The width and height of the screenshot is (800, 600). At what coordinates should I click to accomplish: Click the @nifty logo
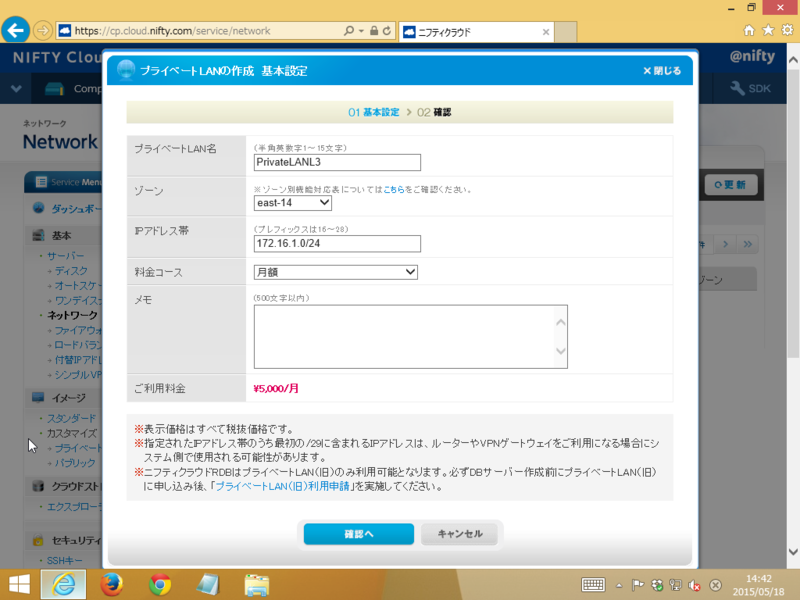pos(752,56)
